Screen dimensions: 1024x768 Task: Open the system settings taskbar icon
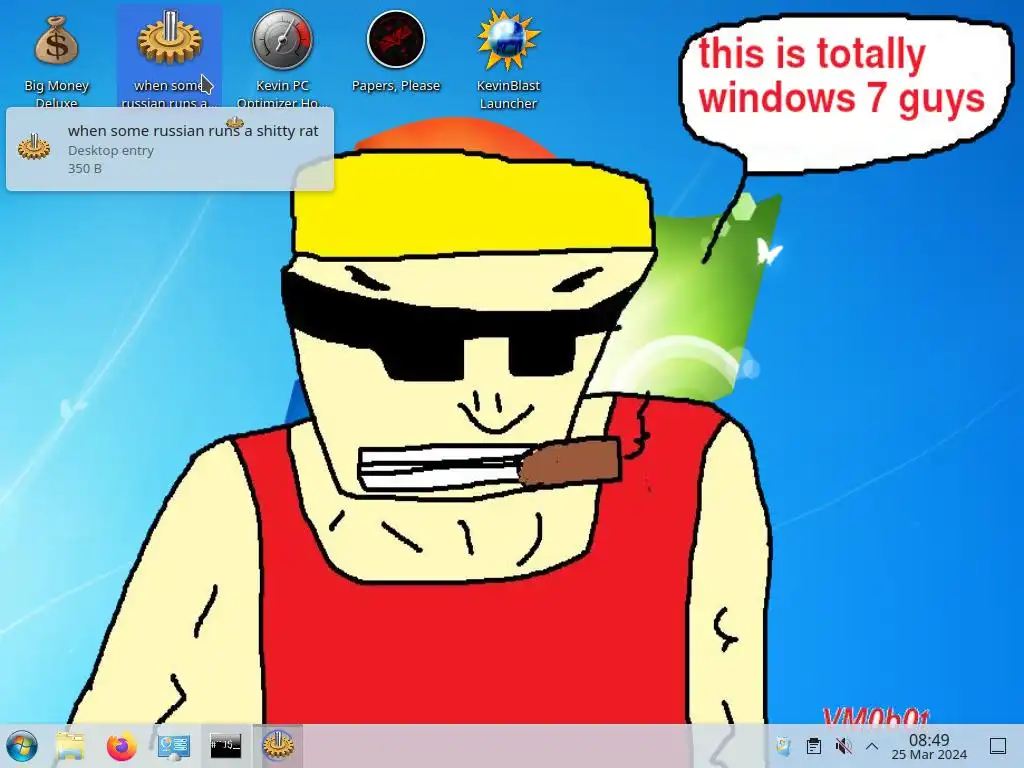[174, 746]
